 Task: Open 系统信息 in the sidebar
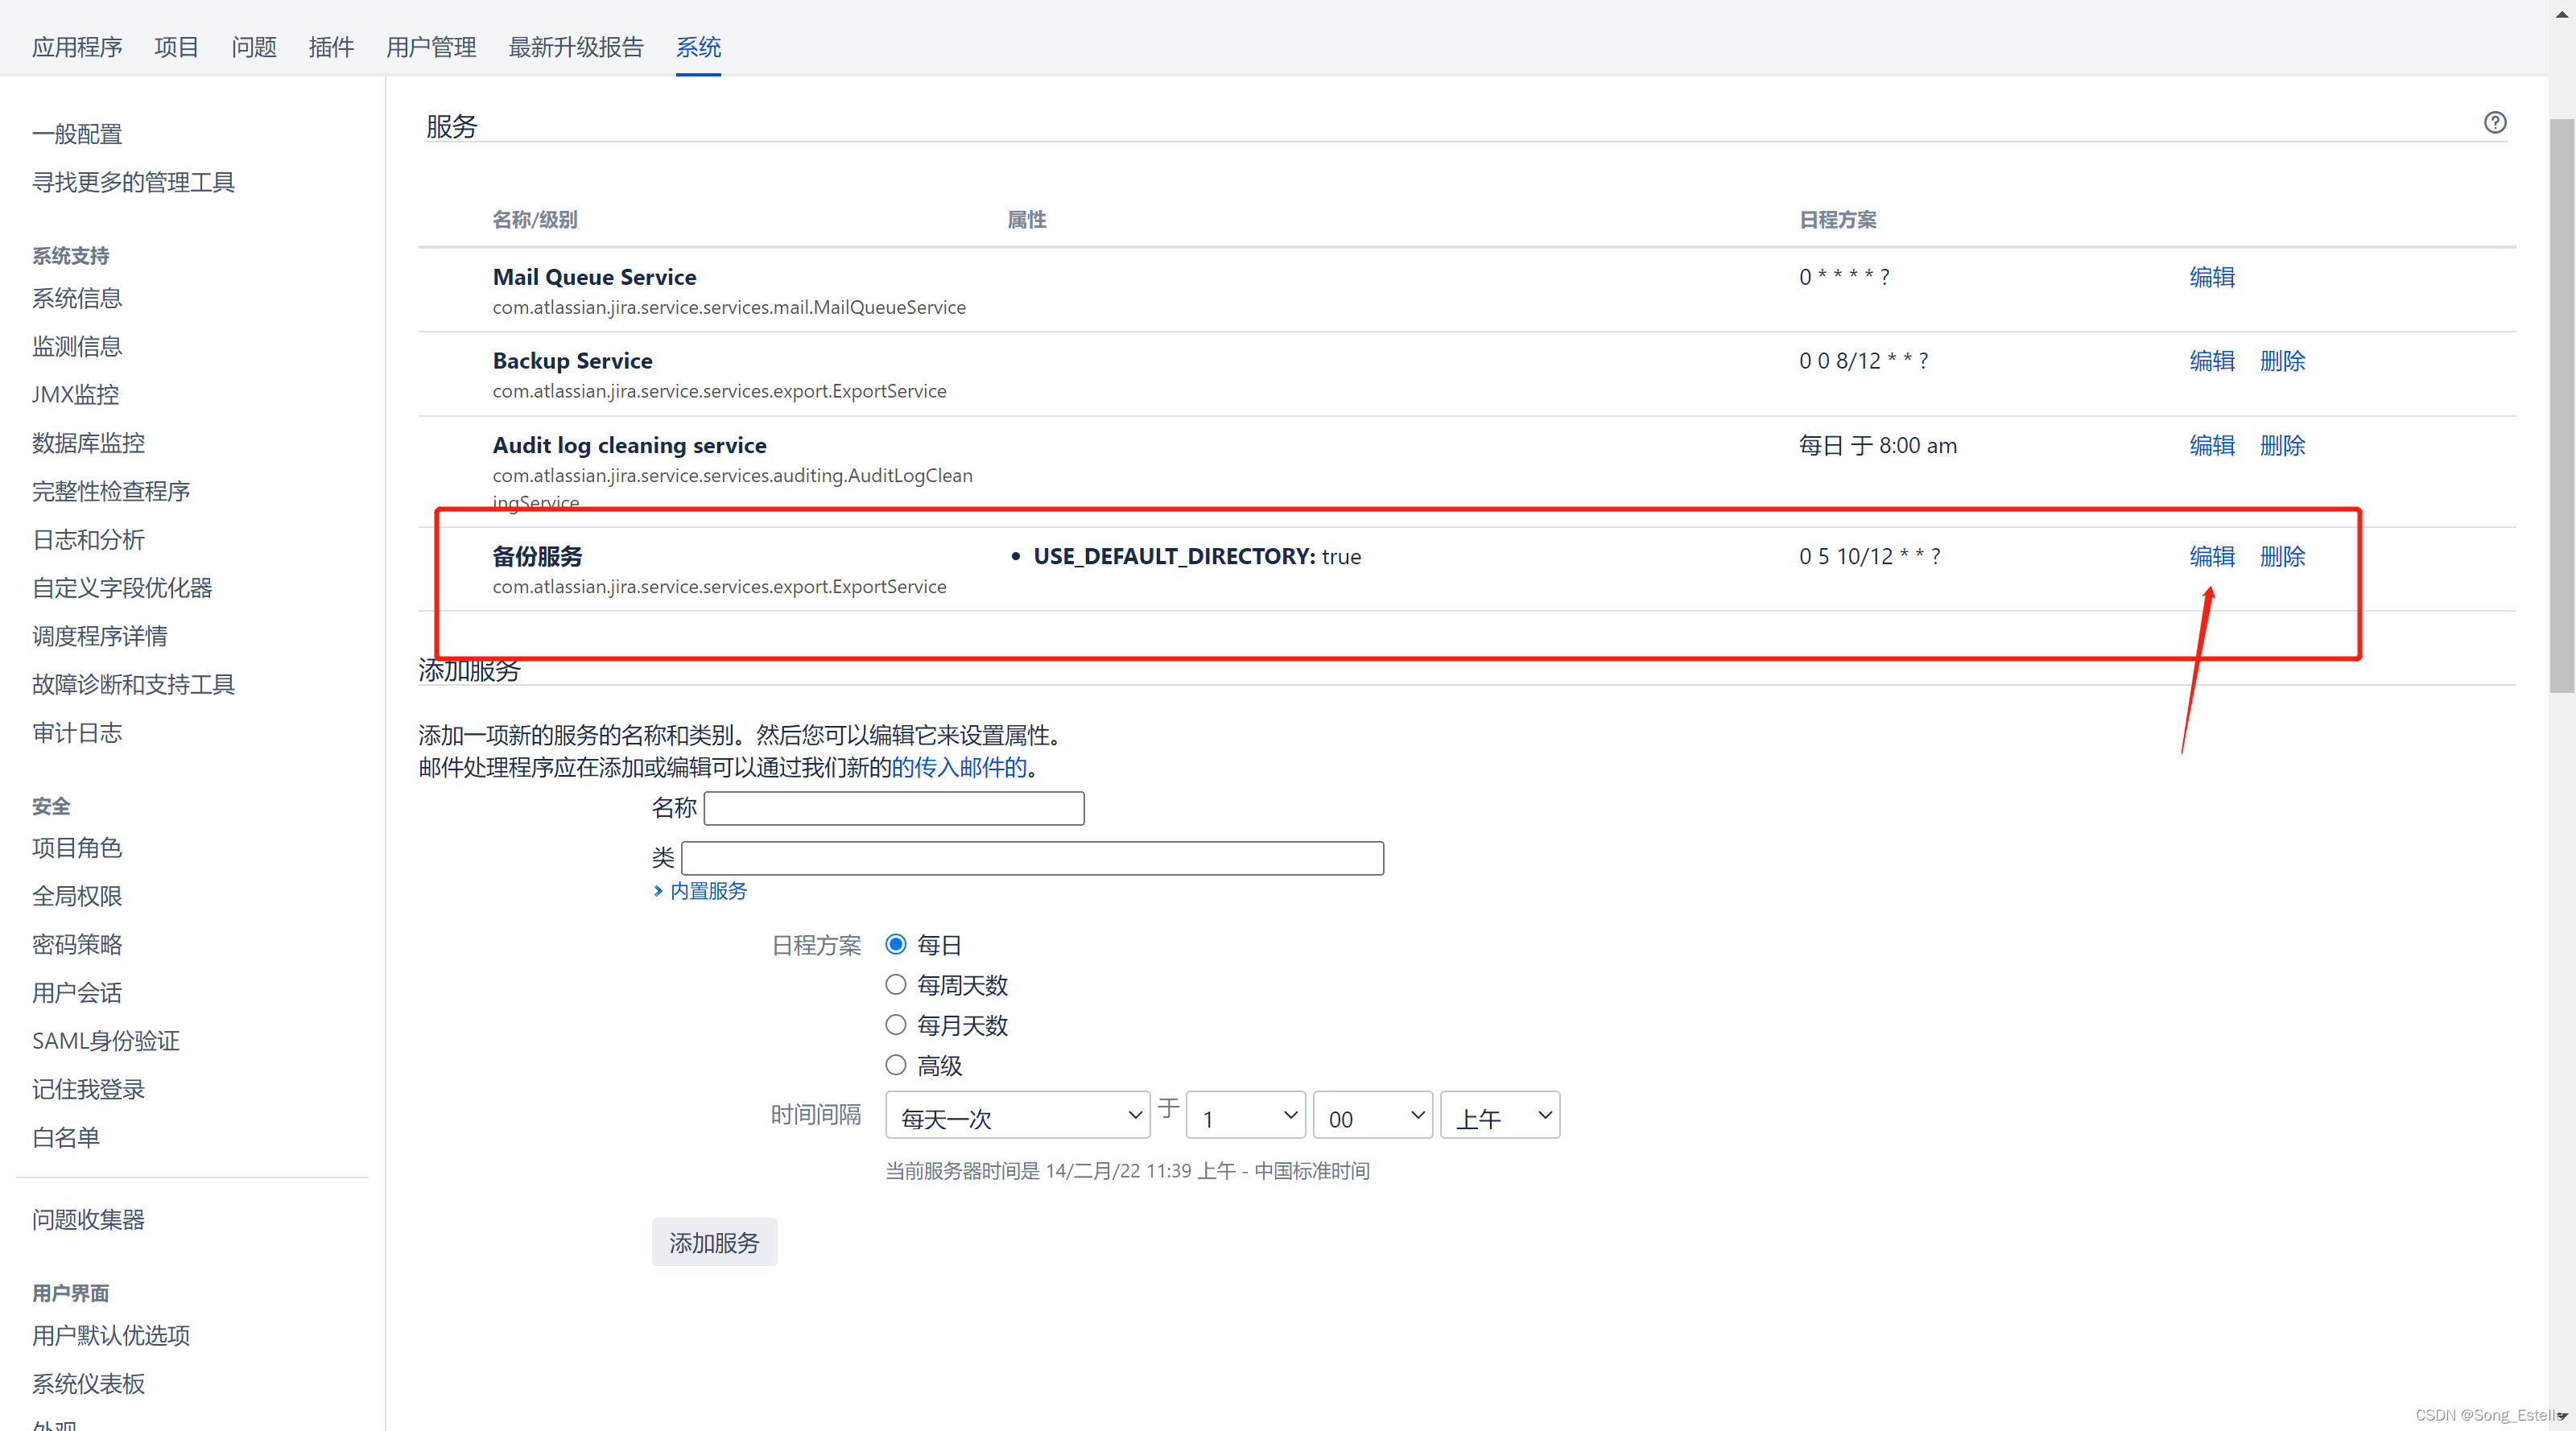click(x=77, y=298)
